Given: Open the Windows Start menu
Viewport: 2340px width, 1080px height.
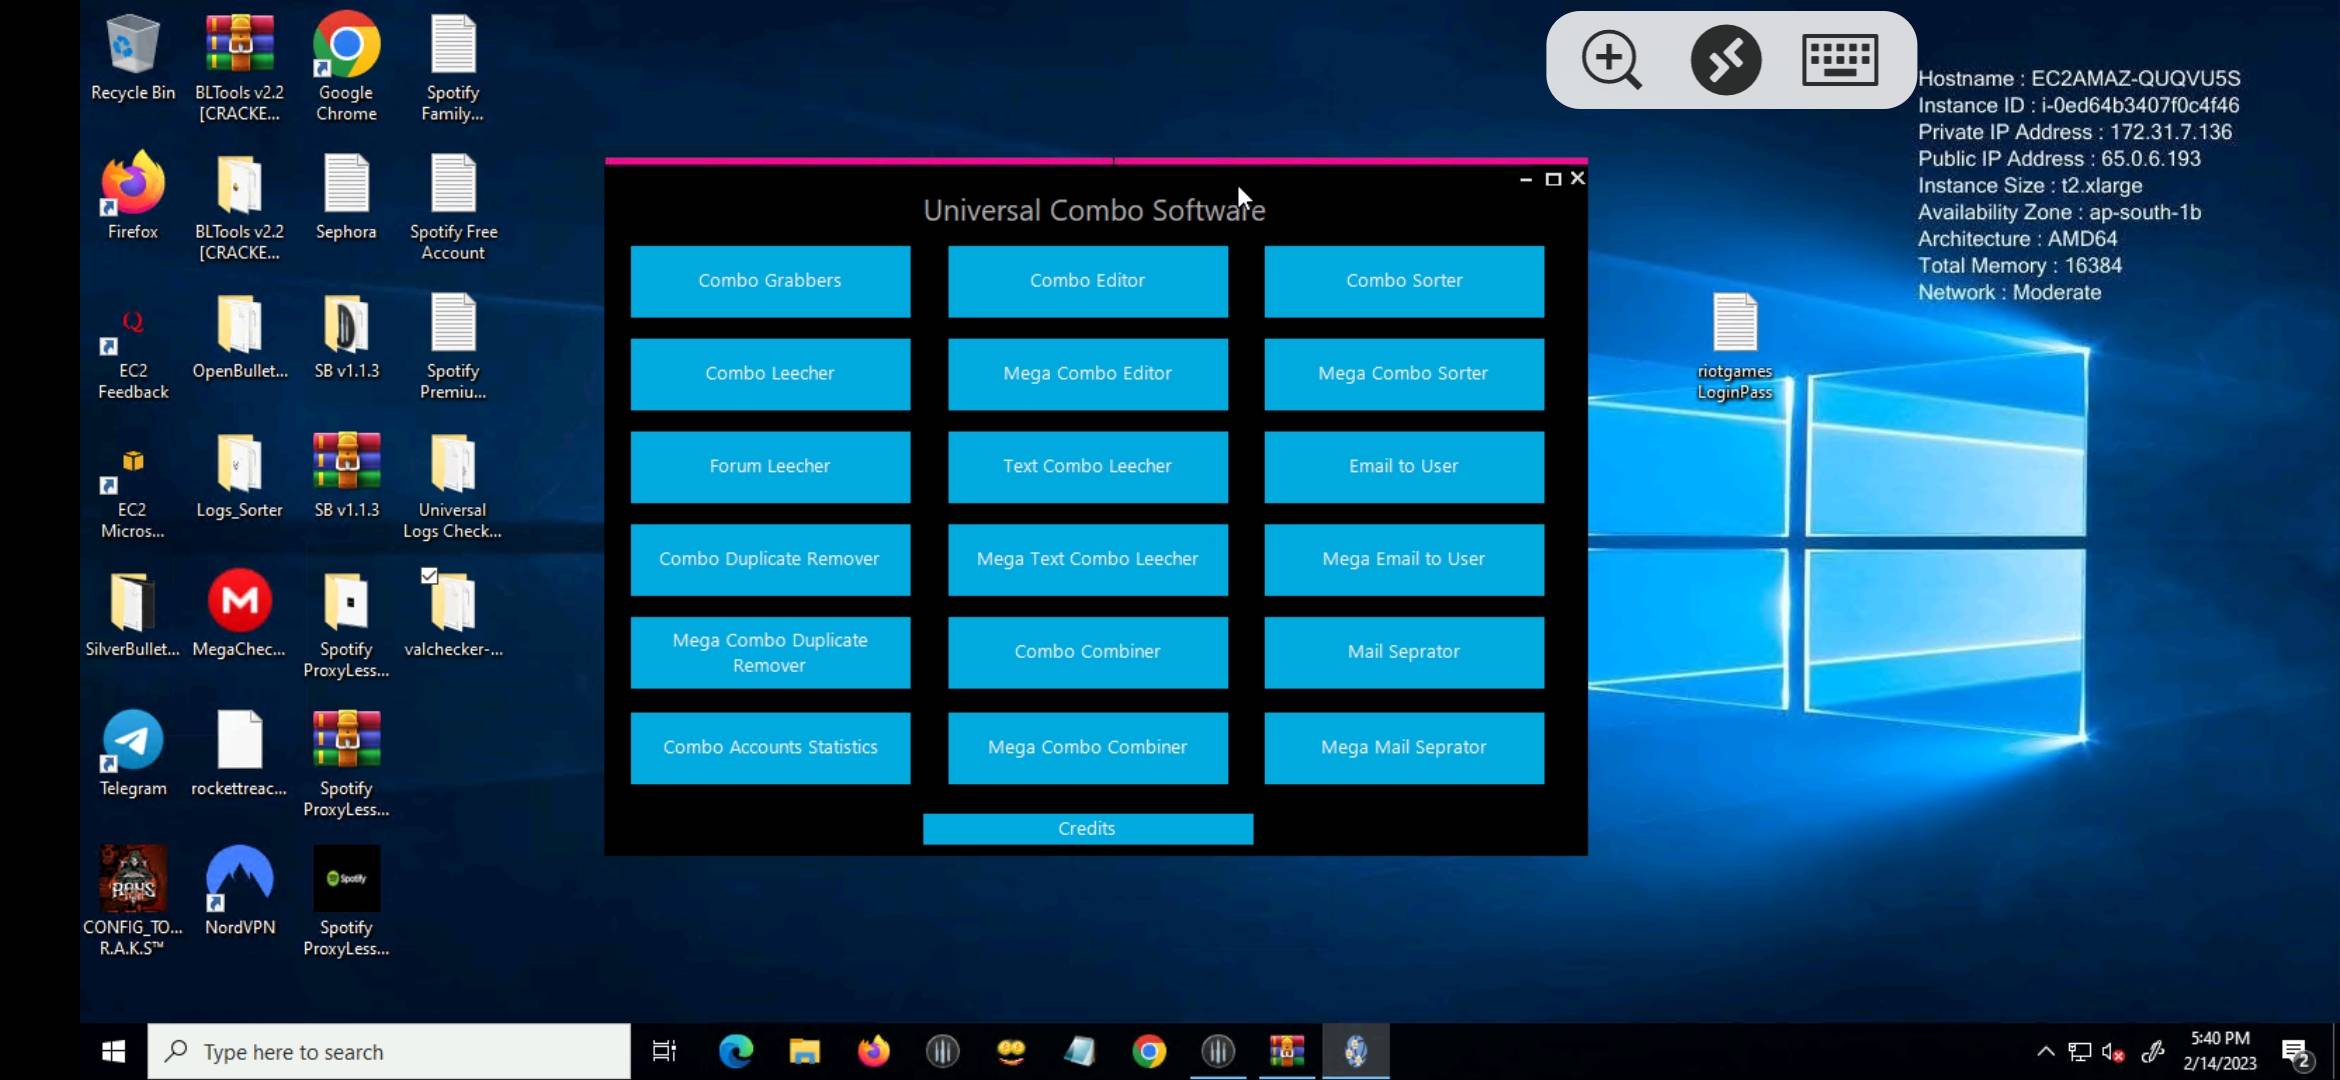Looking at the screenshot, I should click(113, 1051).
